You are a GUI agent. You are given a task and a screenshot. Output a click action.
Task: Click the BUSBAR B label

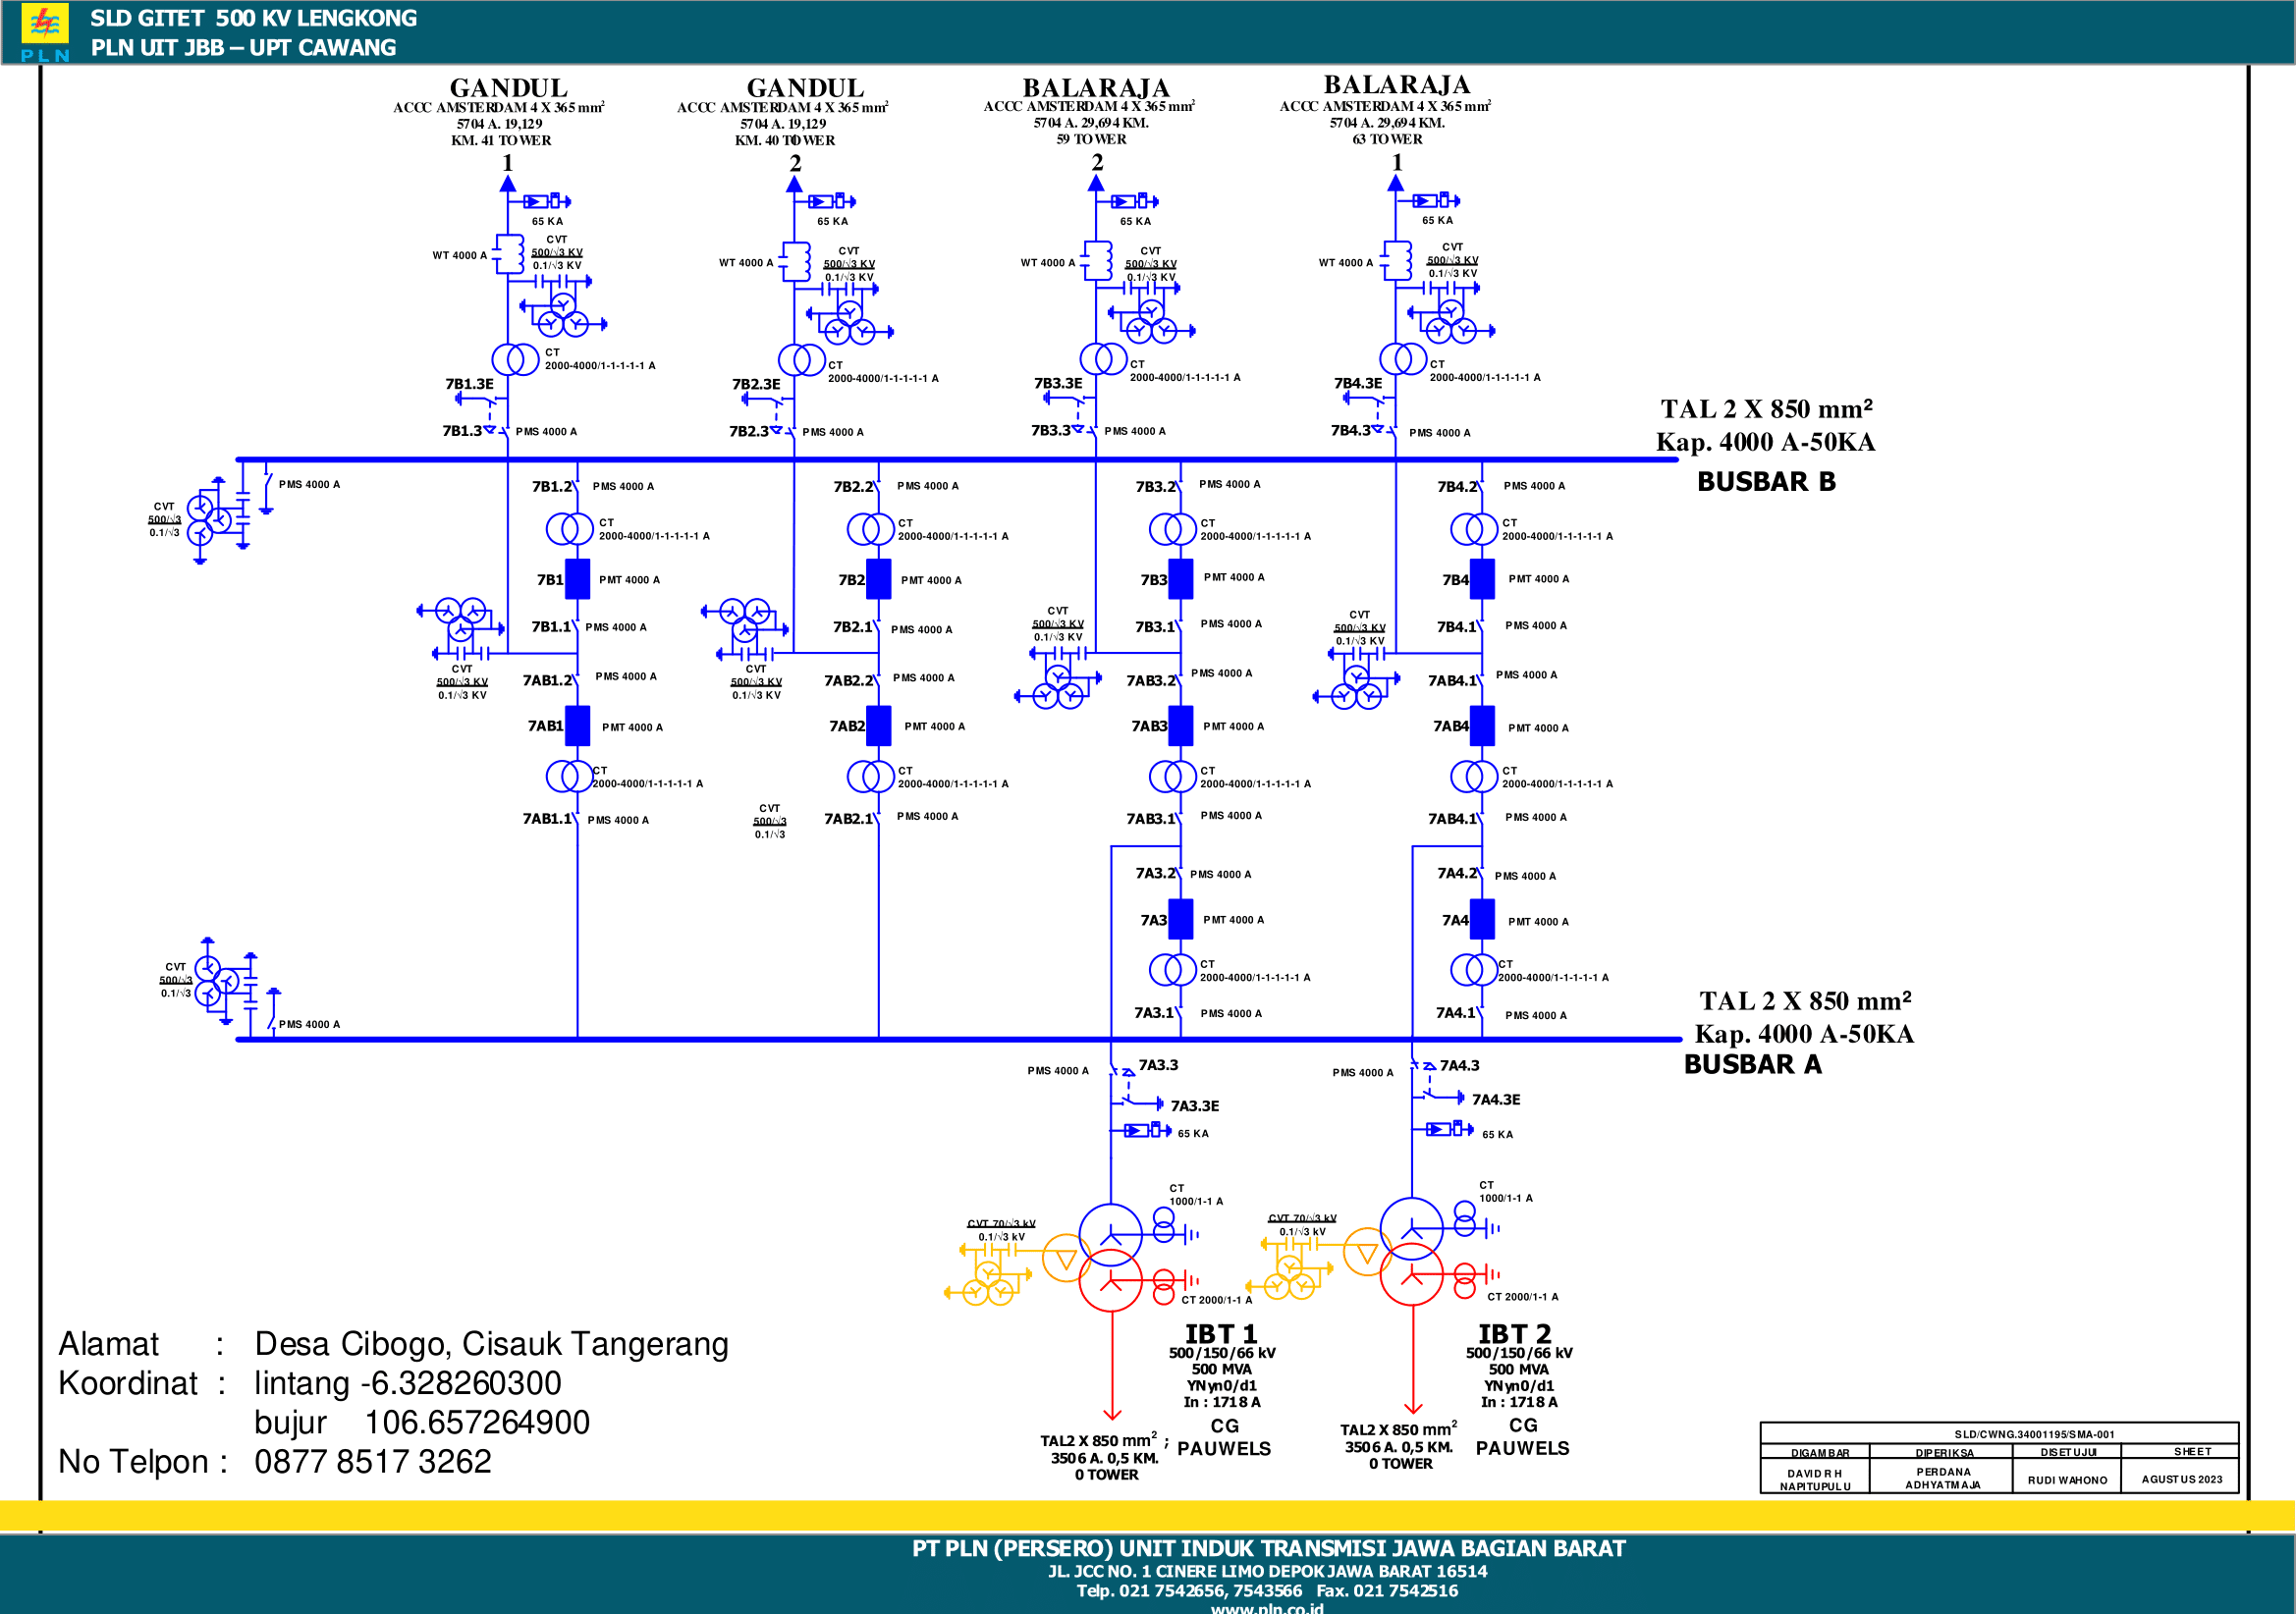(x=1766, y=482)
